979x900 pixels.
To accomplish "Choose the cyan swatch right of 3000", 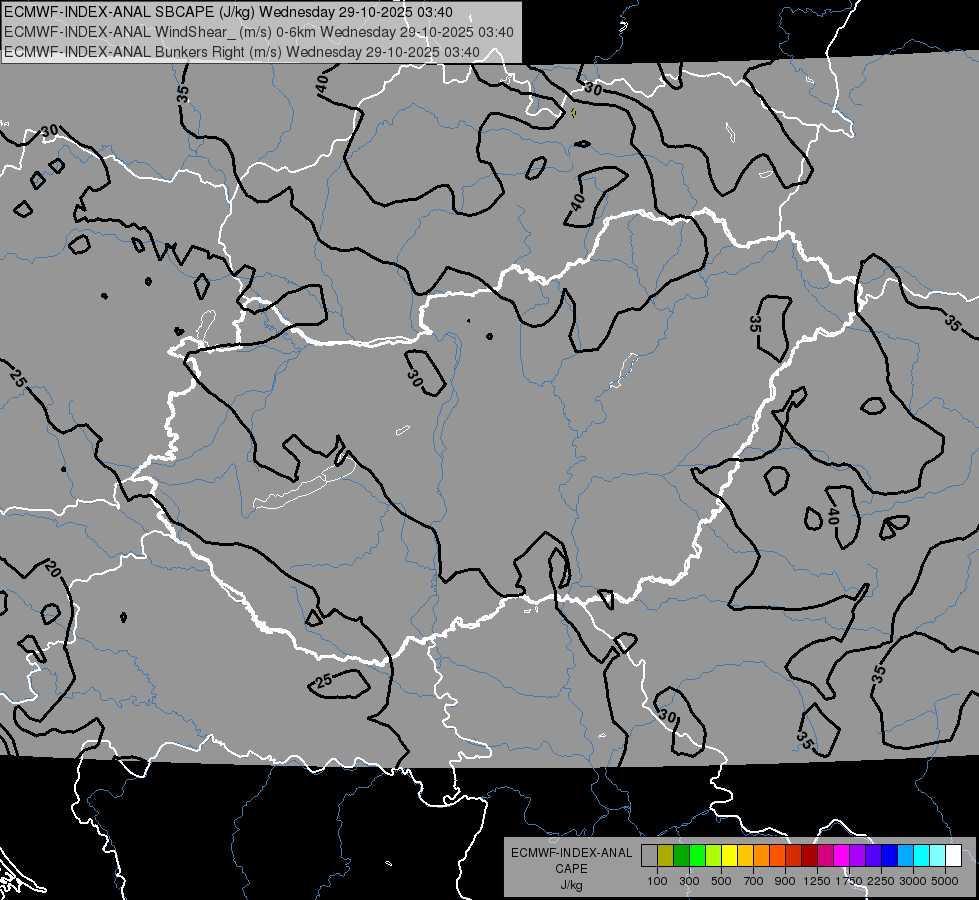I will [x=922, y=855].
